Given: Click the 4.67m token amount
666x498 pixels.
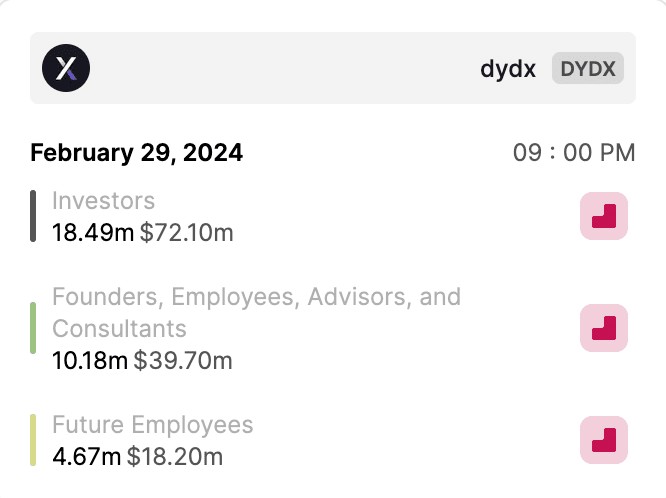Looking at the screenshot, I should click(x=87, y=457).
